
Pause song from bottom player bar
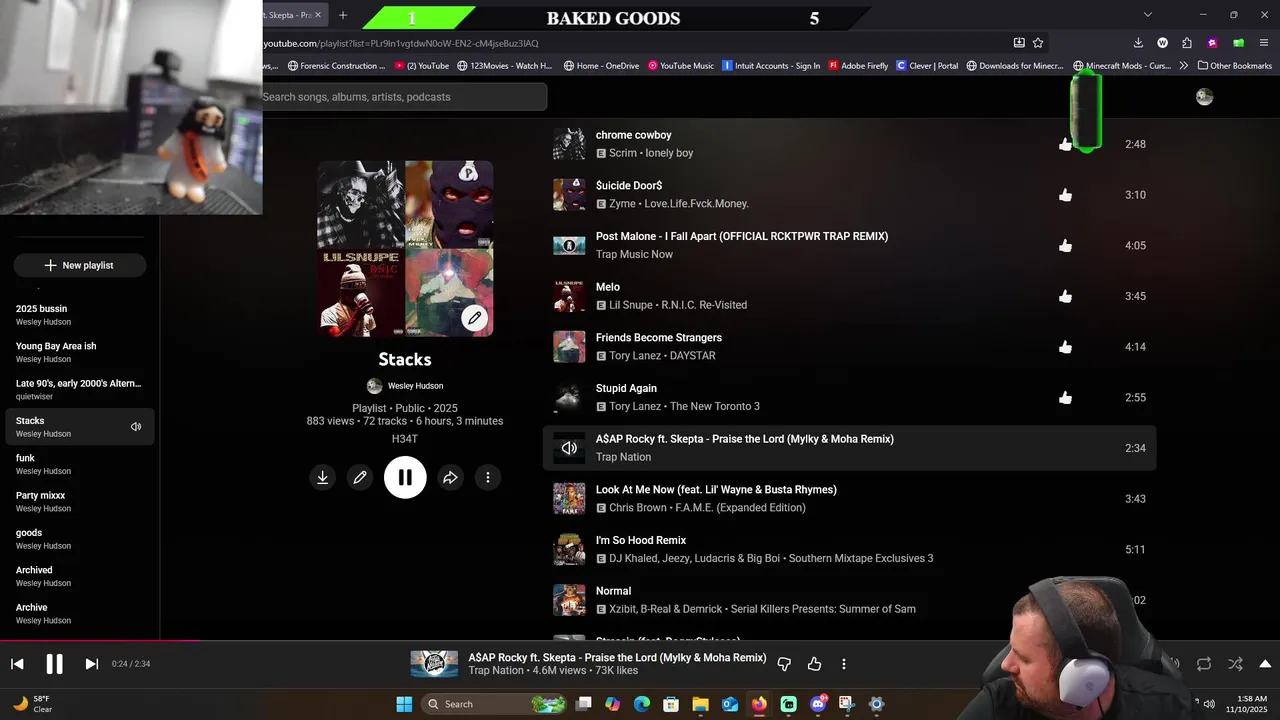click(54, 664)
